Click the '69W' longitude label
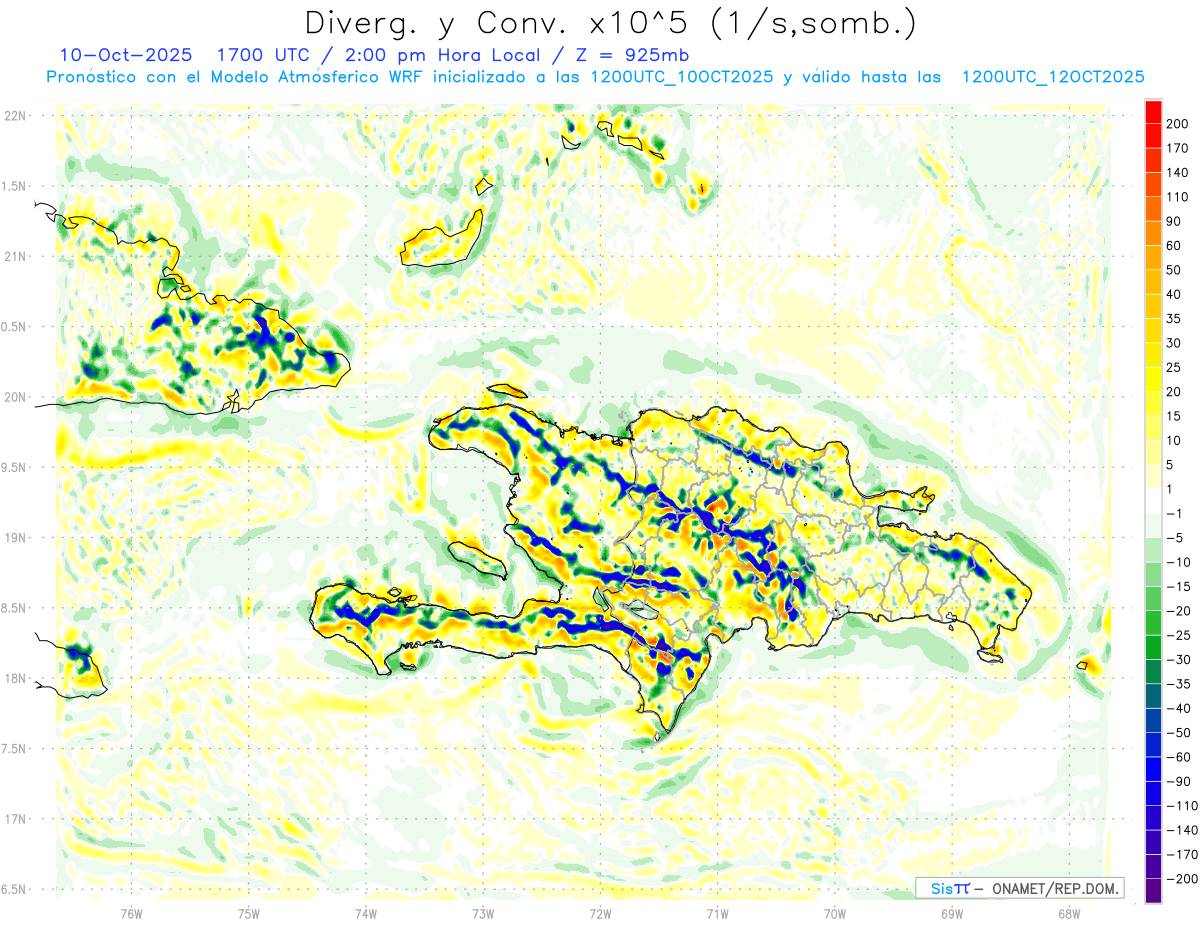1200x927 pixels. click(951, 913)
